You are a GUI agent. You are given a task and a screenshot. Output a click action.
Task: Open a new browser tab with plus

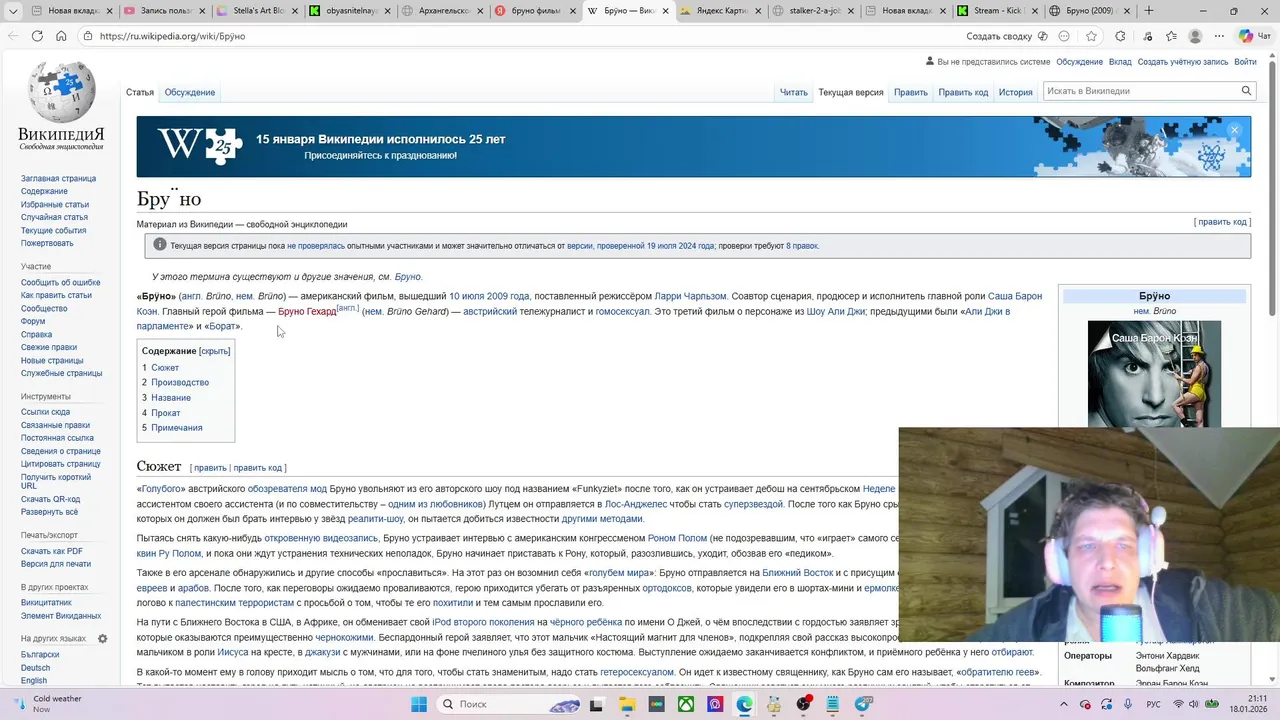click(x=1148, y=11)
